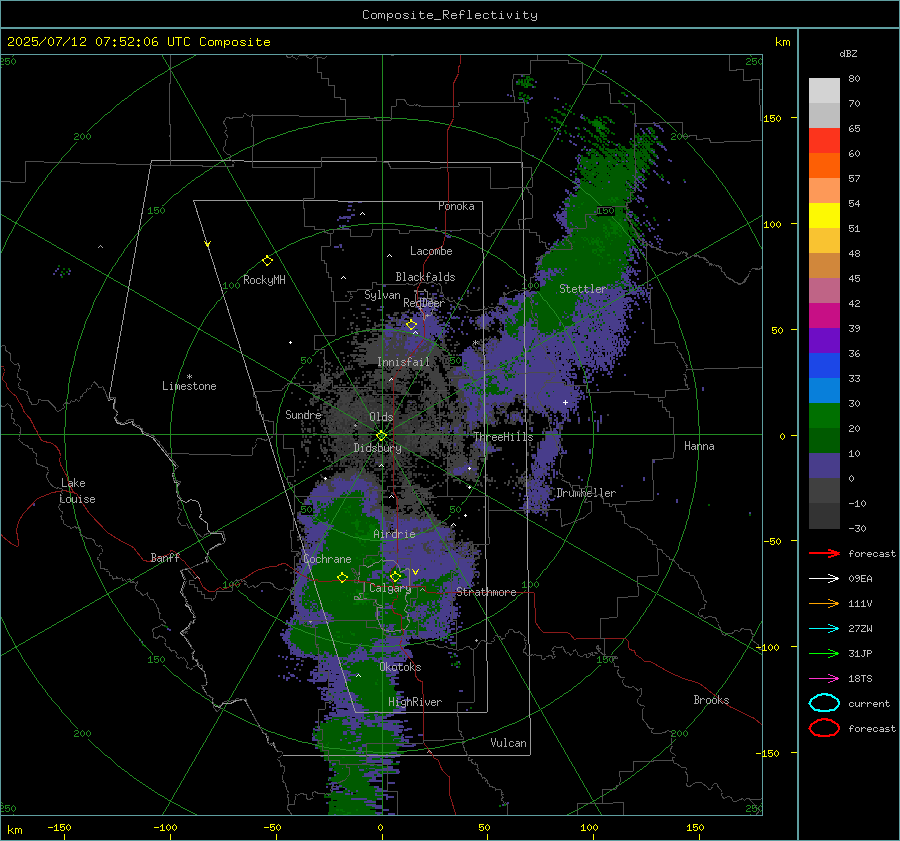Click the light grey top swatch near 80

click(x=824, y=90)
